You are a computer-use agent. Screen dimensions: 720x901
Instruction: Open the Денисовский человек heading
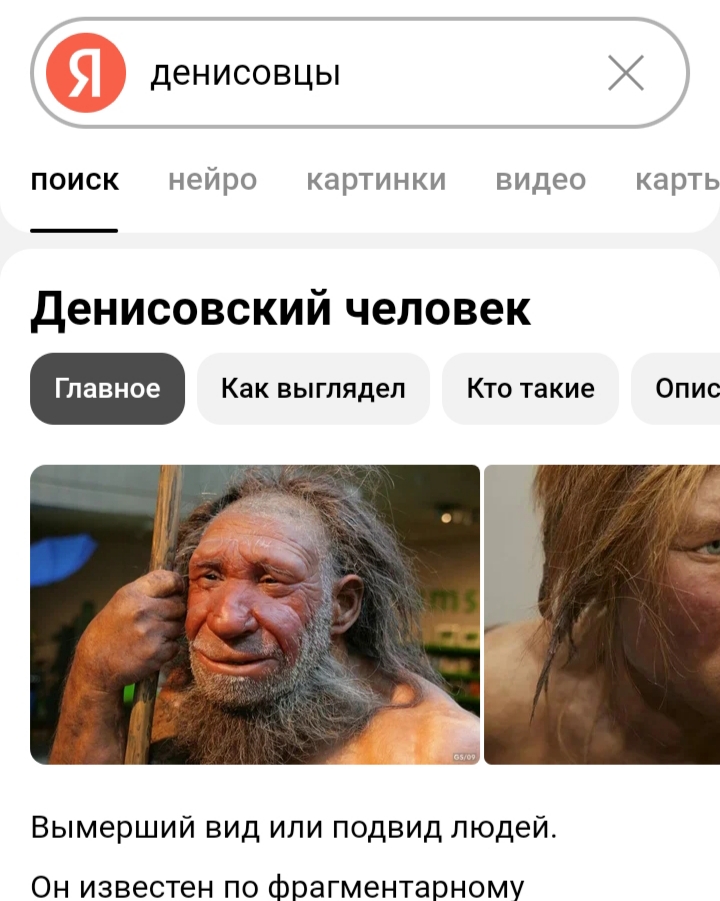280,309
